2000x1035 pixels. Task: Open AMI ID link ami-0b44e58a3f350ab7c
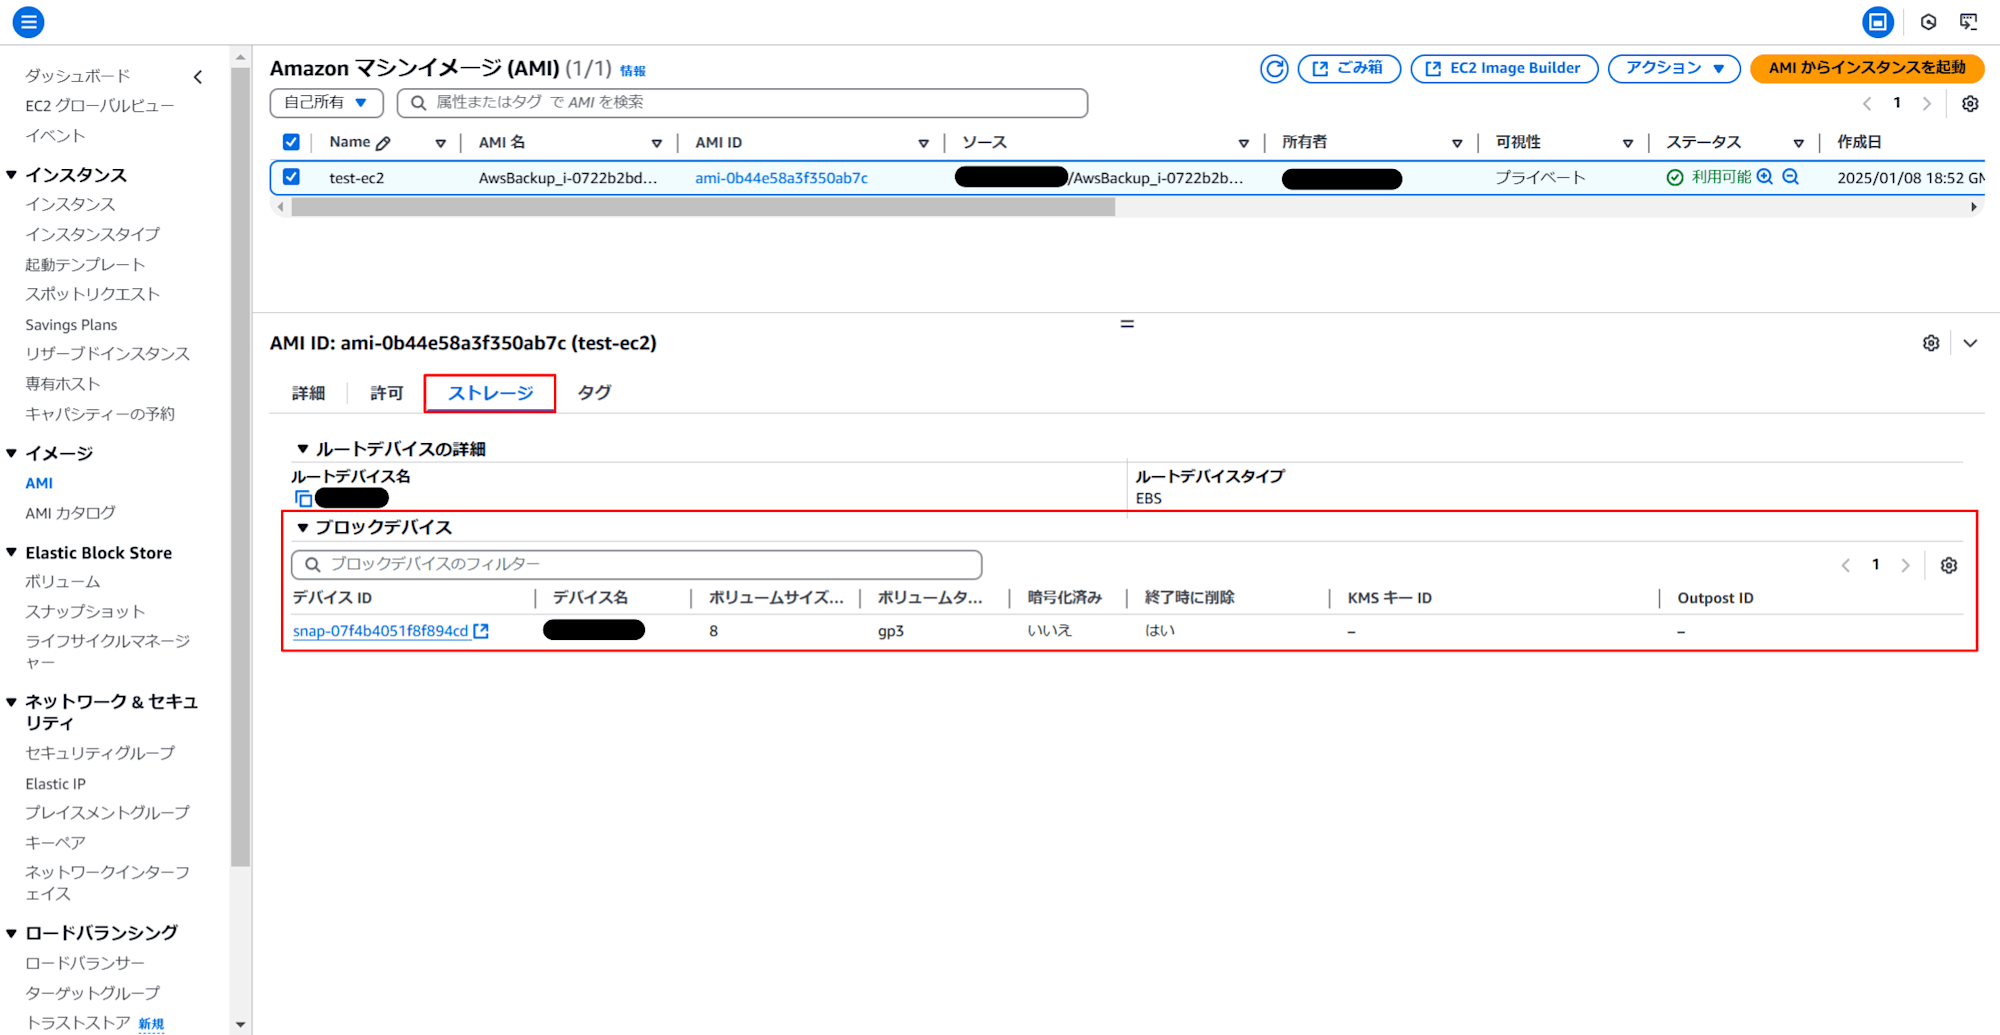tap(781, 178)
